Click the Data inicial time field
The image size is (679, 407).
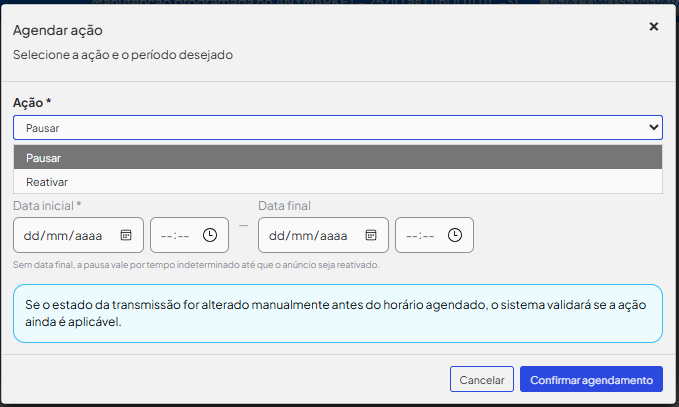pyautogui.click(x=189, y=235)
